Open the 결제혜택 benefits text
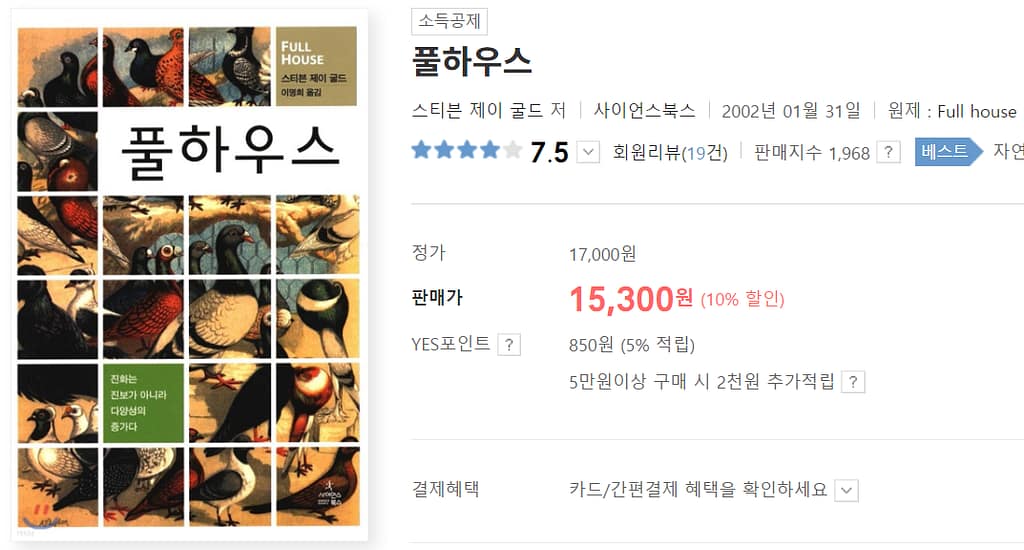The height and width of the screenshot is (550, 1024). click(x=698, y=489)
